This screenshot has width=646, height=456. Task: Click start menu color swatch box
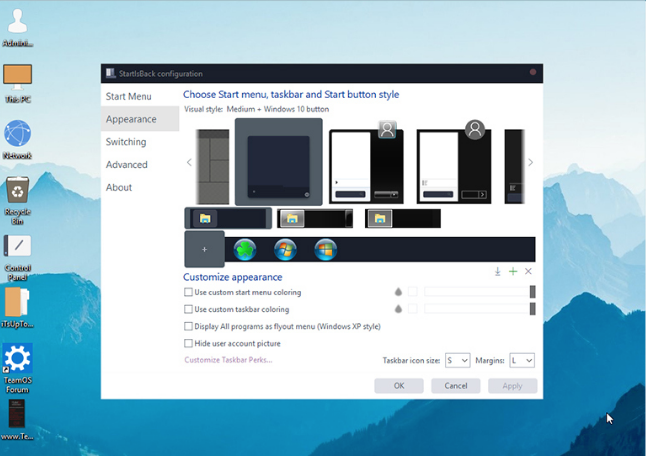coord(412,292)
